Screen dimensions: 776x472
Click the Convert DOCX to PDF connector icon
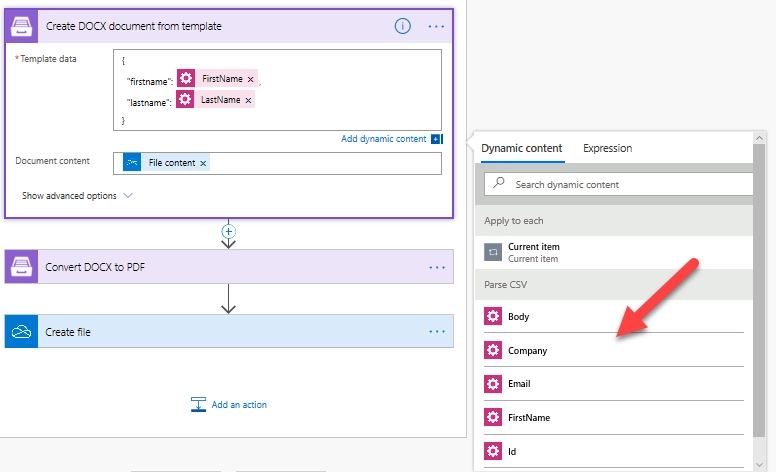pyautogui.click(x=21, y=267)
